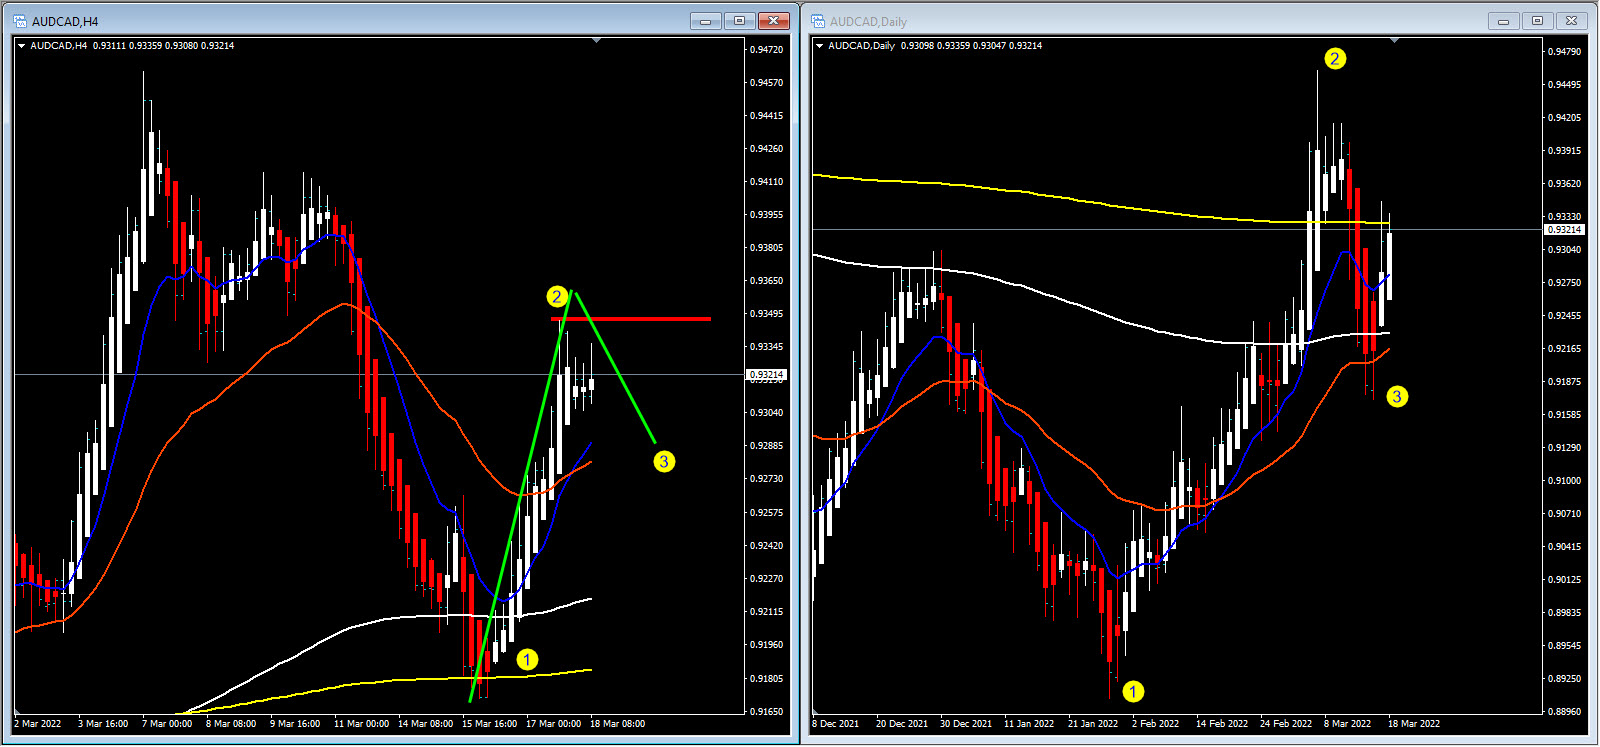Click the AUDCAD,Daily window chart icon
Image resolution: width=1600 pixels, height=747 pixels.
click(818, 21)
